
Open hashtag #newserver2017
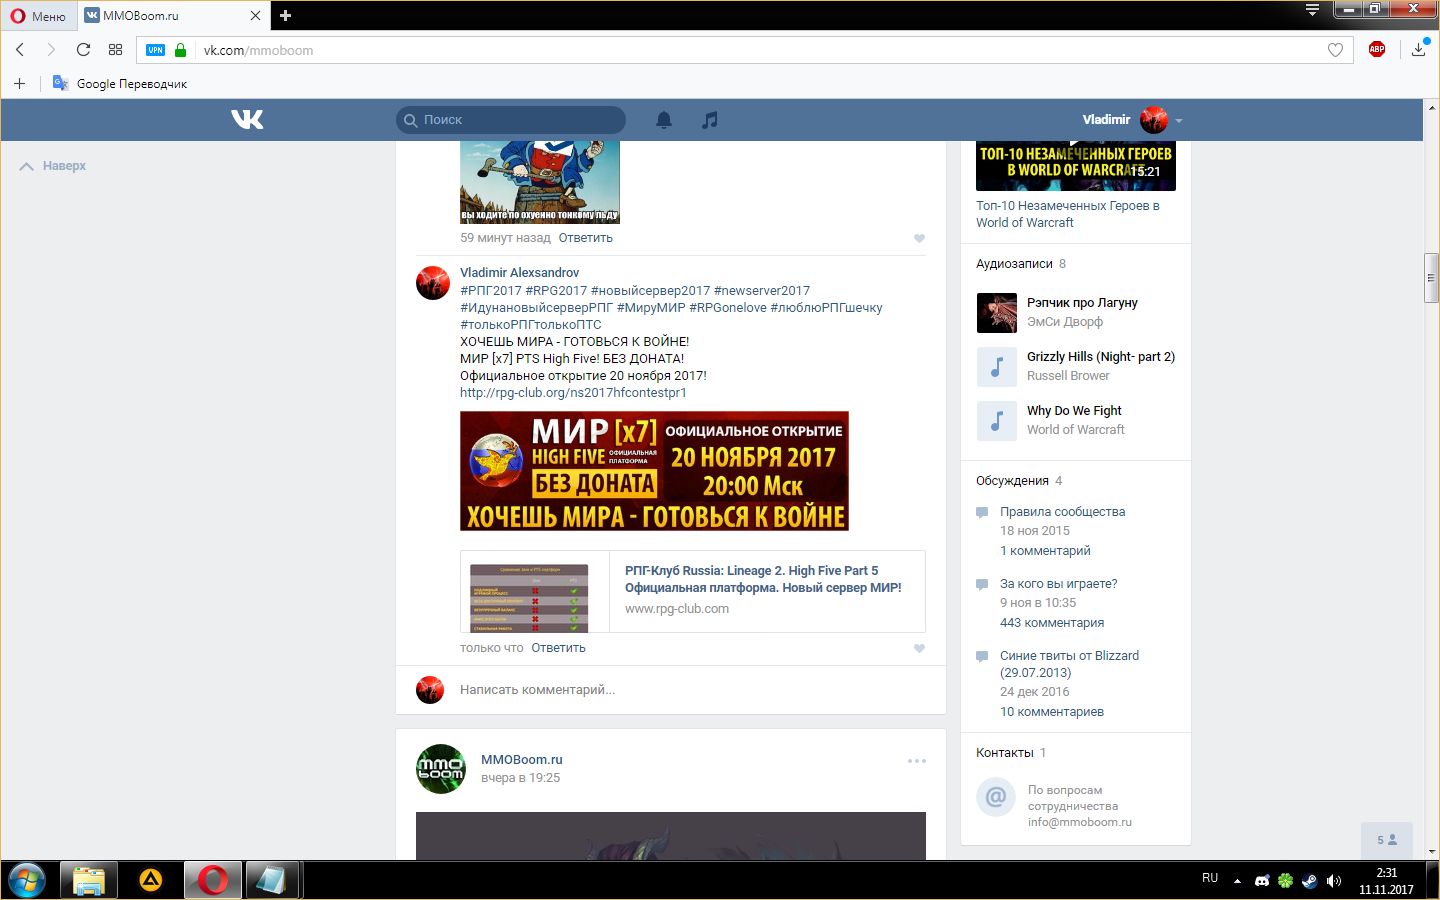click(762, 291)
